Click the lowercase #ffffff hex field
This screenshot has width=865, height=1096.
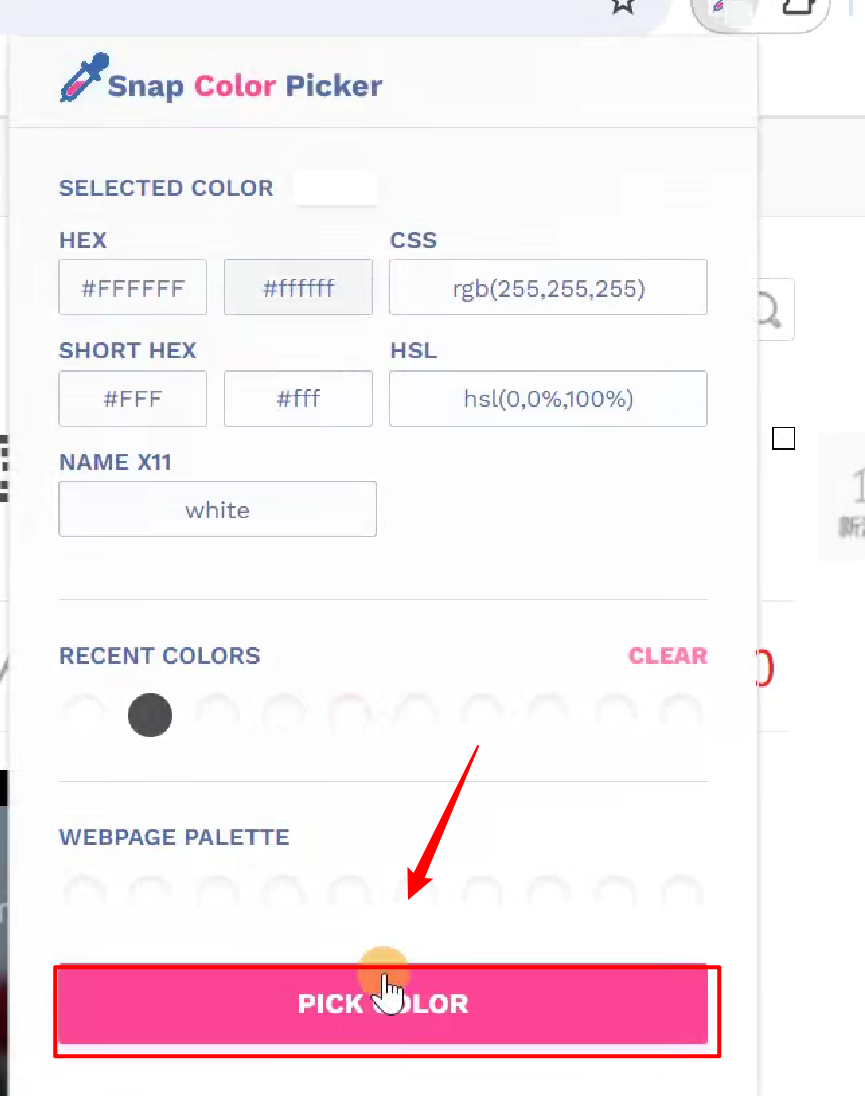point(298,288)
